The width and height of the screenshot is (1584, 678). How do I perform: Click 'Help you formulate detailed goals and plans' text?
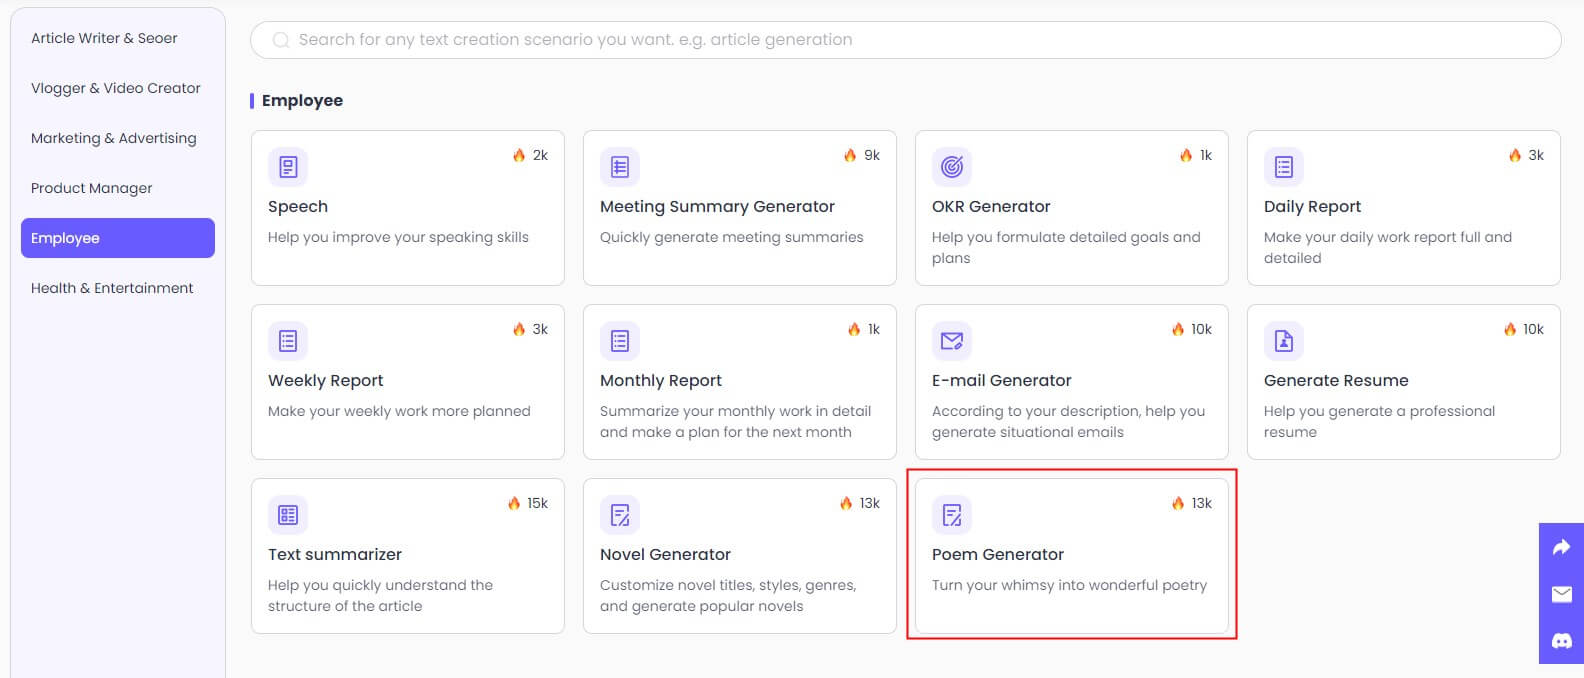1066,247
